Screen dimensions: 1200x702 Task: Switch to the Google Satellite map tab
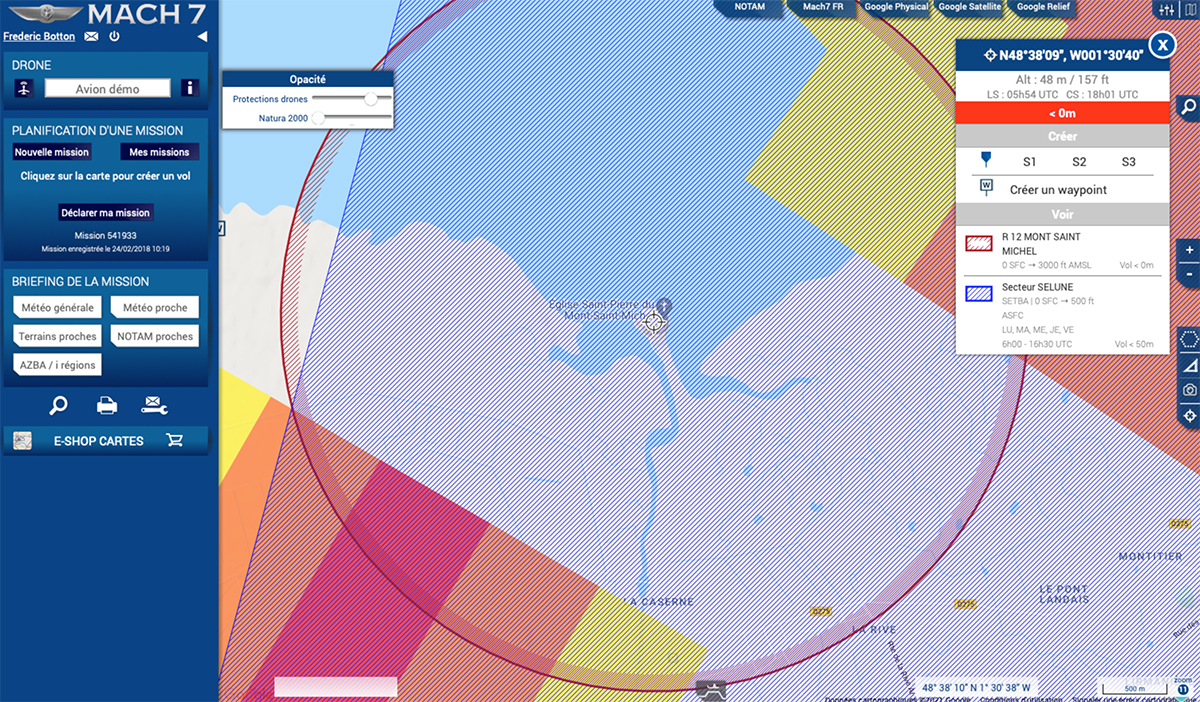pos(969,7)
